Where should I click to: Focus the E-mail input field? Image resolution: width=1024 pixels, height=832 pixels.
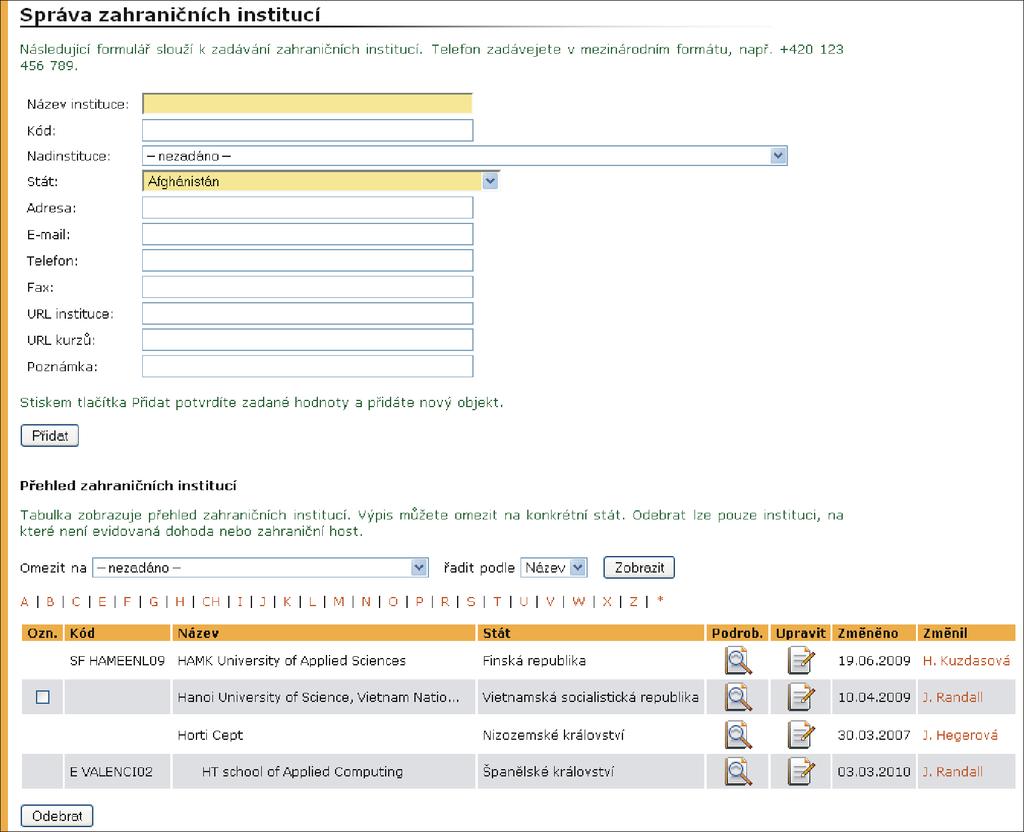(x=308, y=234)
